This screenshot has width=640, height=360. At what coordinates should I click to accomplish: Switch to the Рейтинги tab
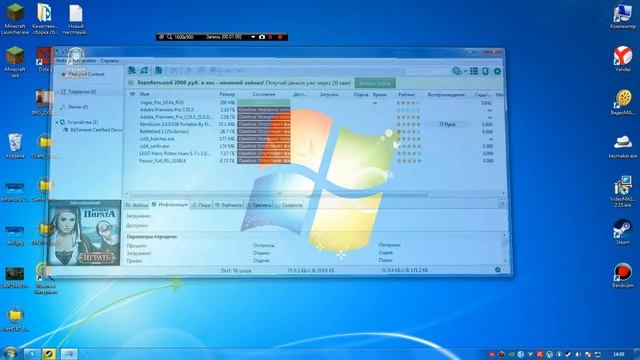228,205
